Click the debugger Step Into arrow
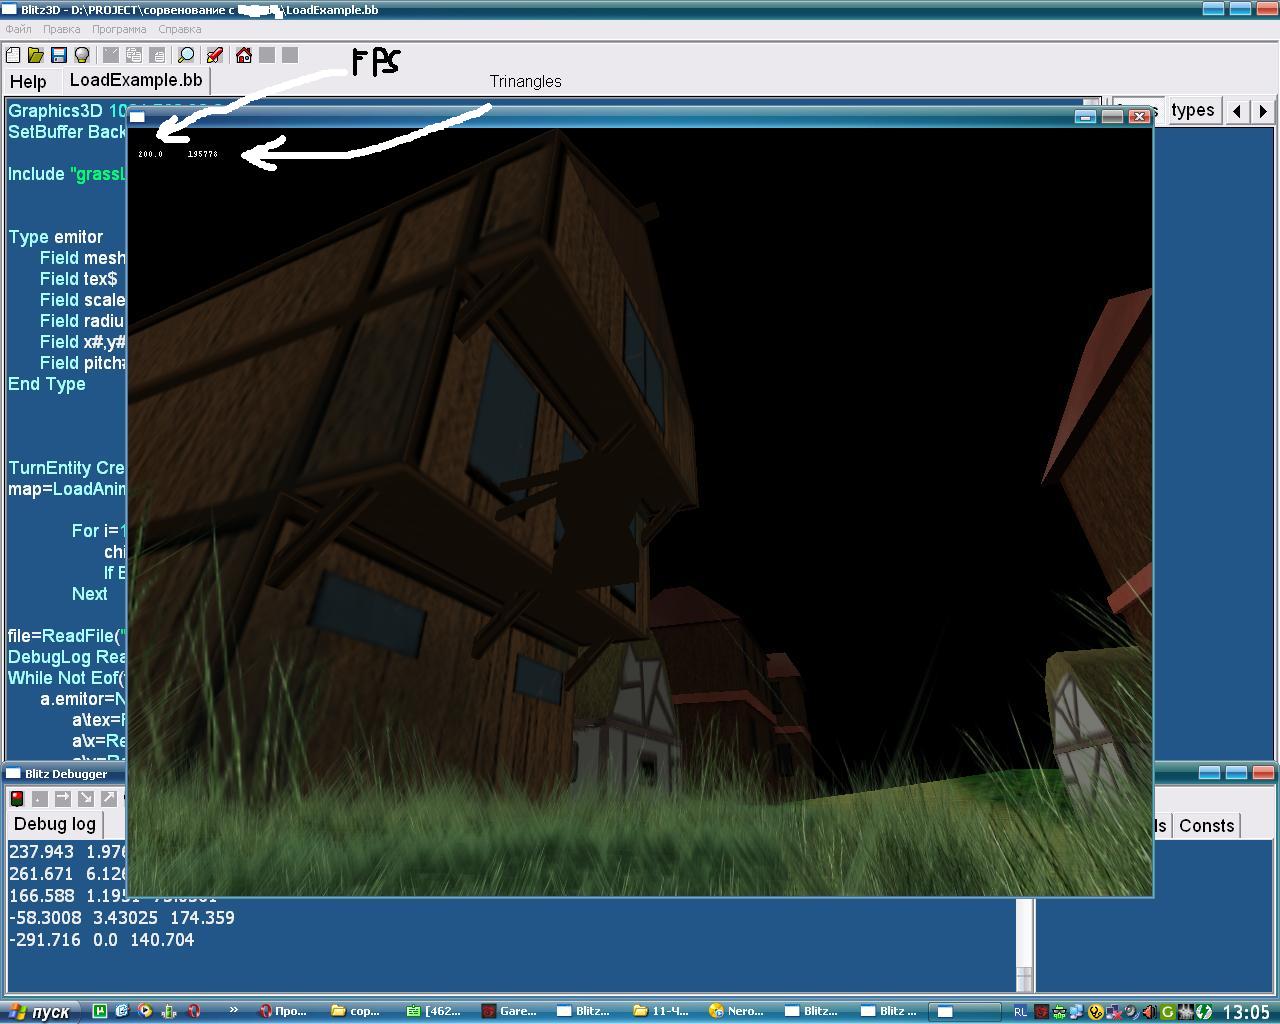Screen dimensions: 1280x1024 86,798
